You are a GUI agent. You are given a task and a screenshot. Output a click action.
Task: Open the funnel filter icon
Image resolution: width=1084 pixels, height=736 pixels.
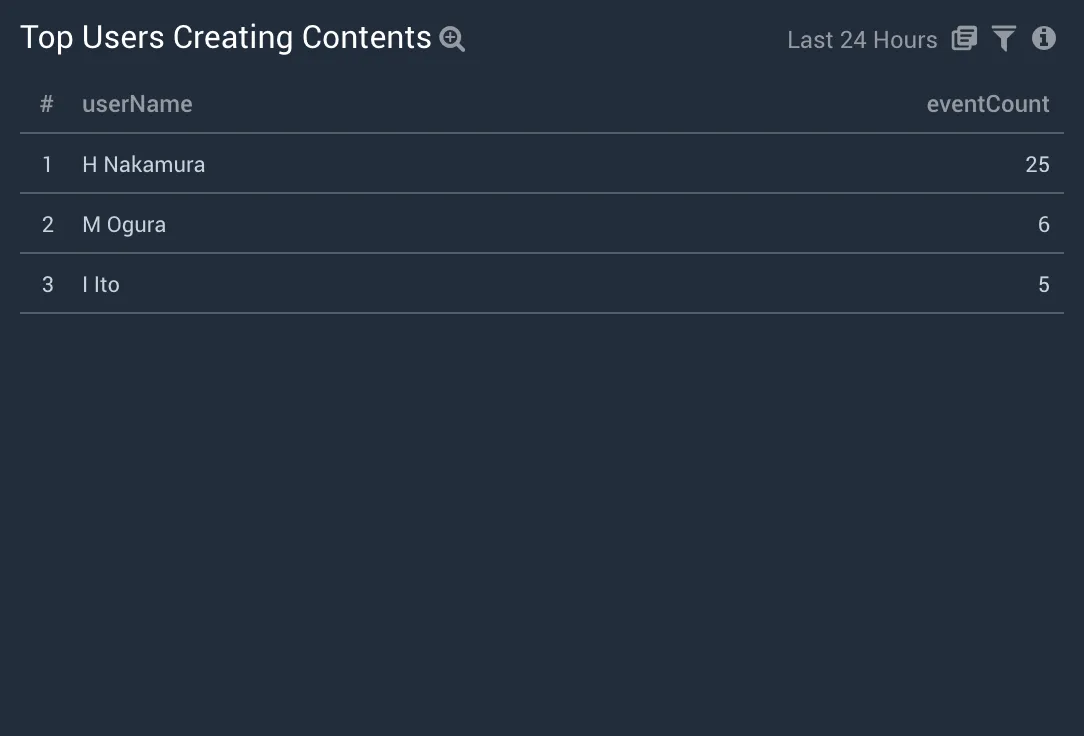tap(1004, 38)
